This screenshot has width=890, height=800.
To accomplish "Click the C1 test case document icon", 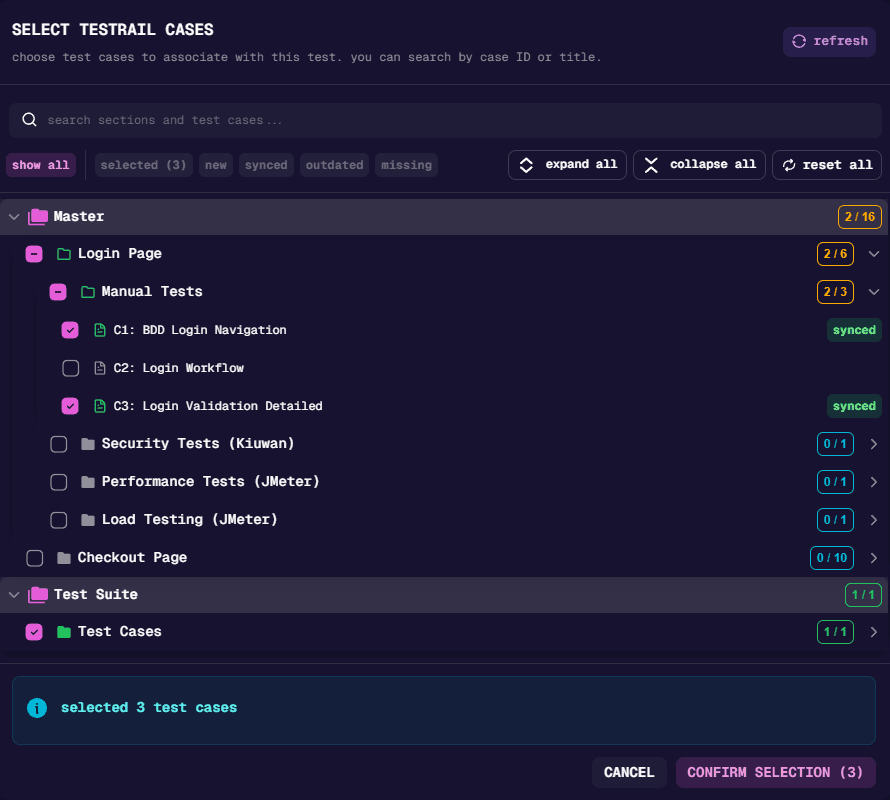I will [x=100, y=330].
